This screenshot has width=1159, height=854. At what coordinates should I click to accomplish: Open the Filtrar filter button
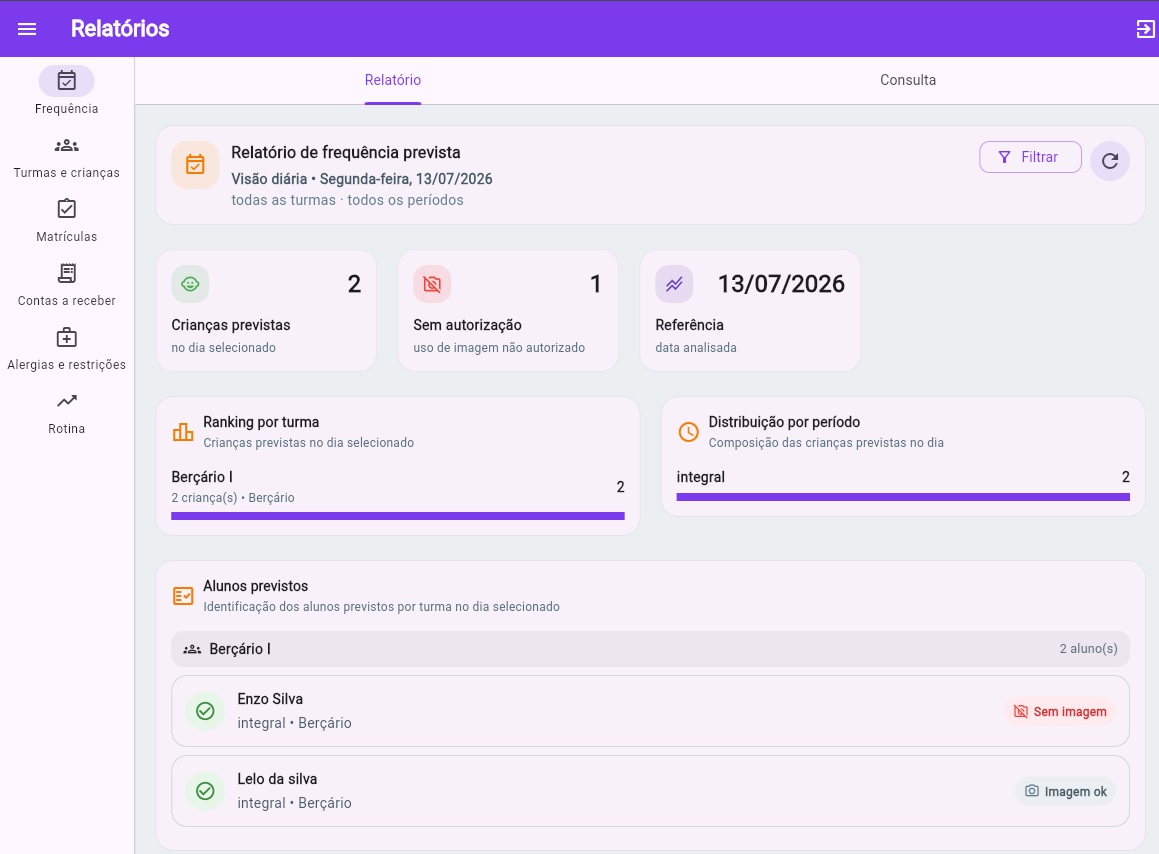tap(1030, 157)
